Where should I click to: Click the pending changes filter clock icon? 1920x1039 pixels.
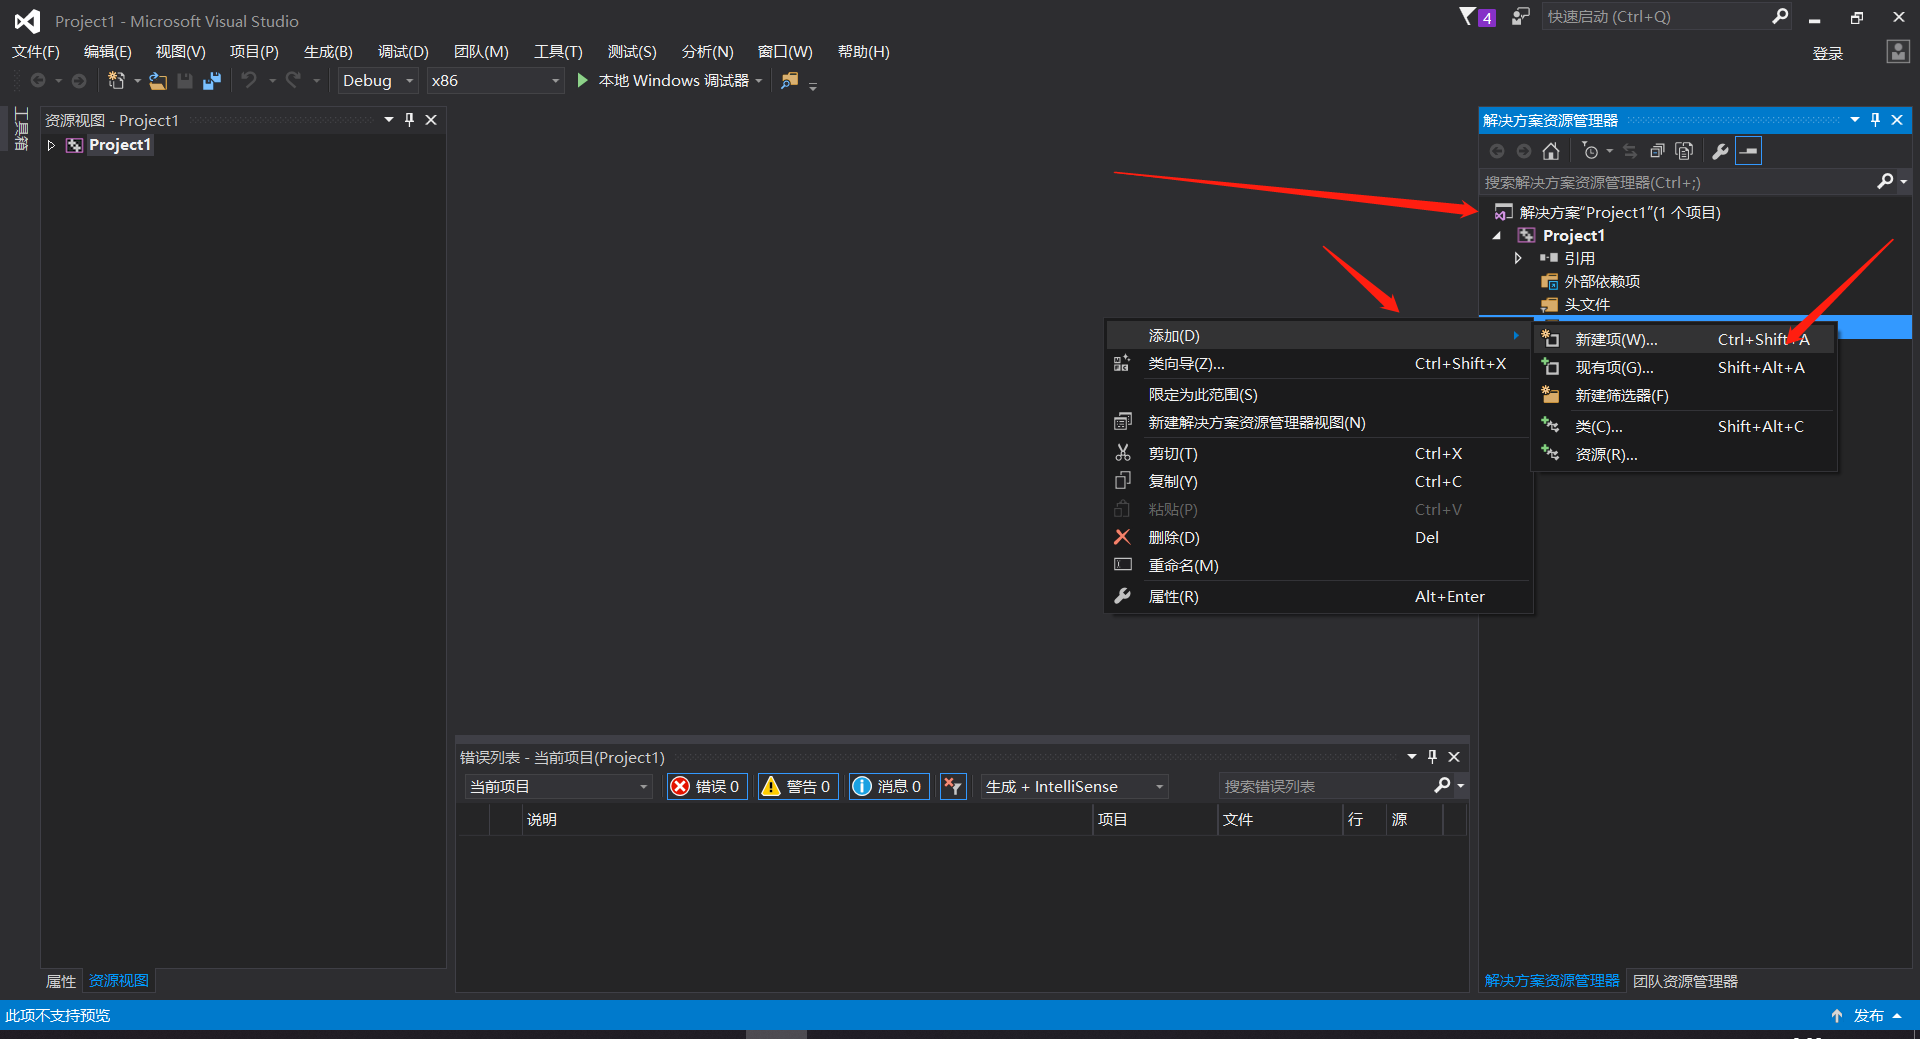pyautogui.click(x=1590, y=151)
